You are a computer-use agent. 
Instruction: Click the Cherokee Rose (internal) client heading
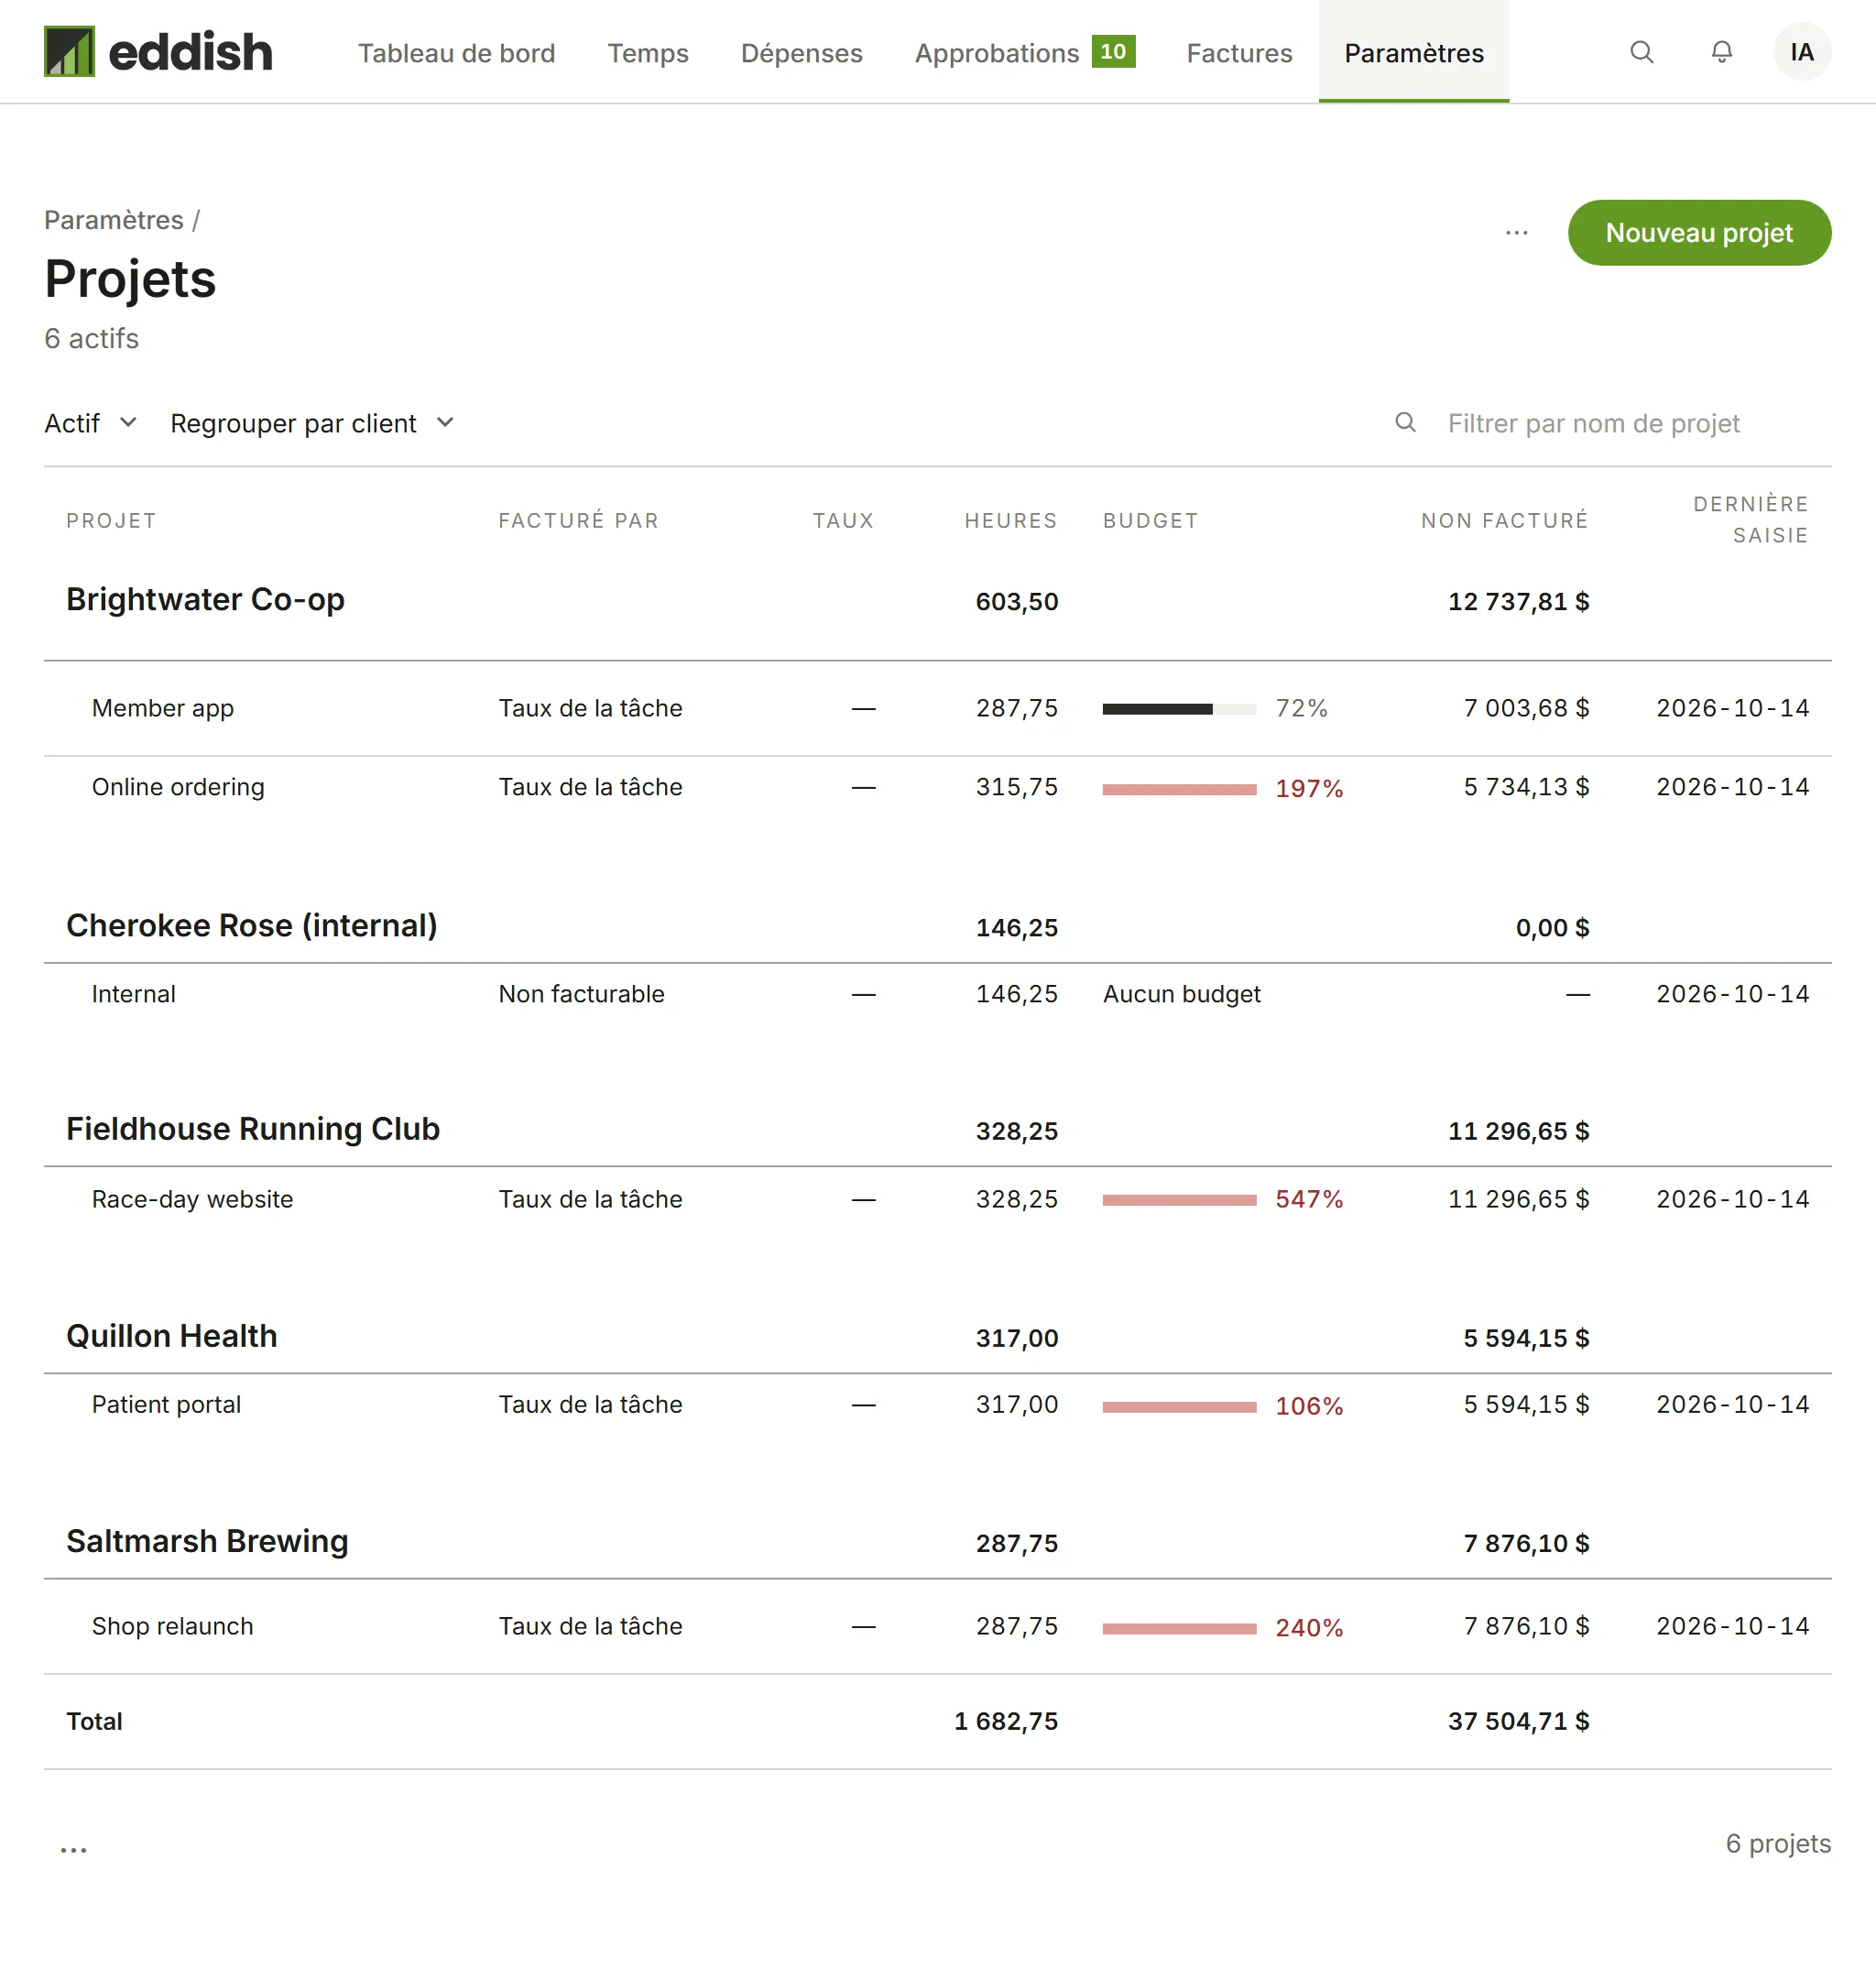pyautogui.click(x=252, y=925)
